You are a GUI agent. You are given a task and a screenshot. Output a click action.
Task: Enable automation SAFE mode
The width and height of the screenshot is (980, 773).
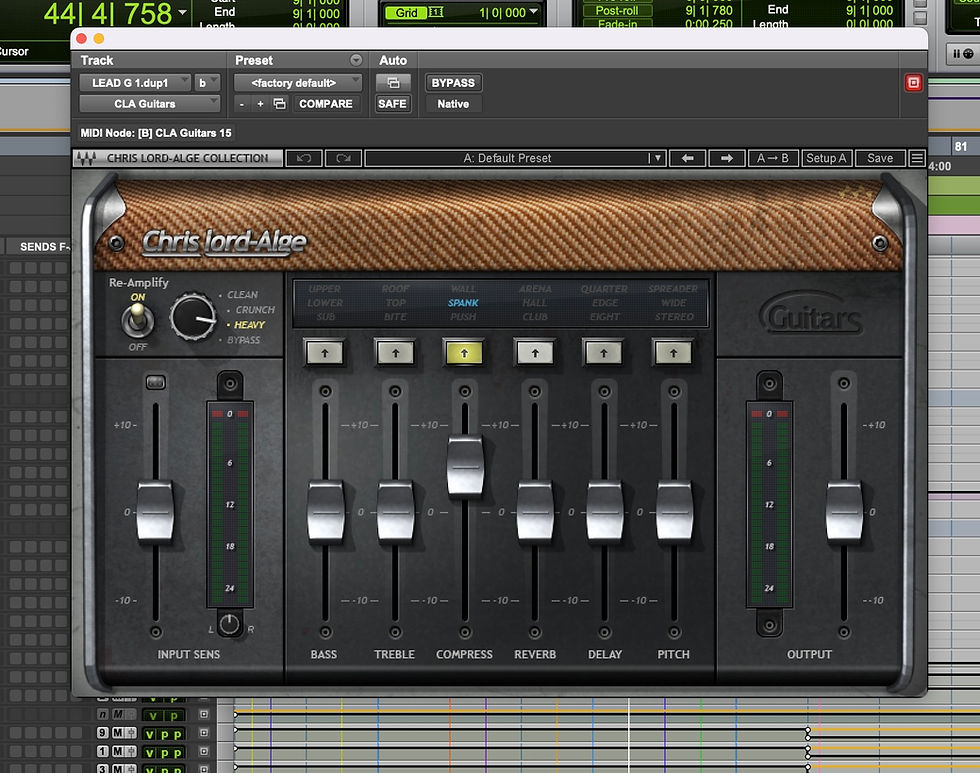pos(392,104)
